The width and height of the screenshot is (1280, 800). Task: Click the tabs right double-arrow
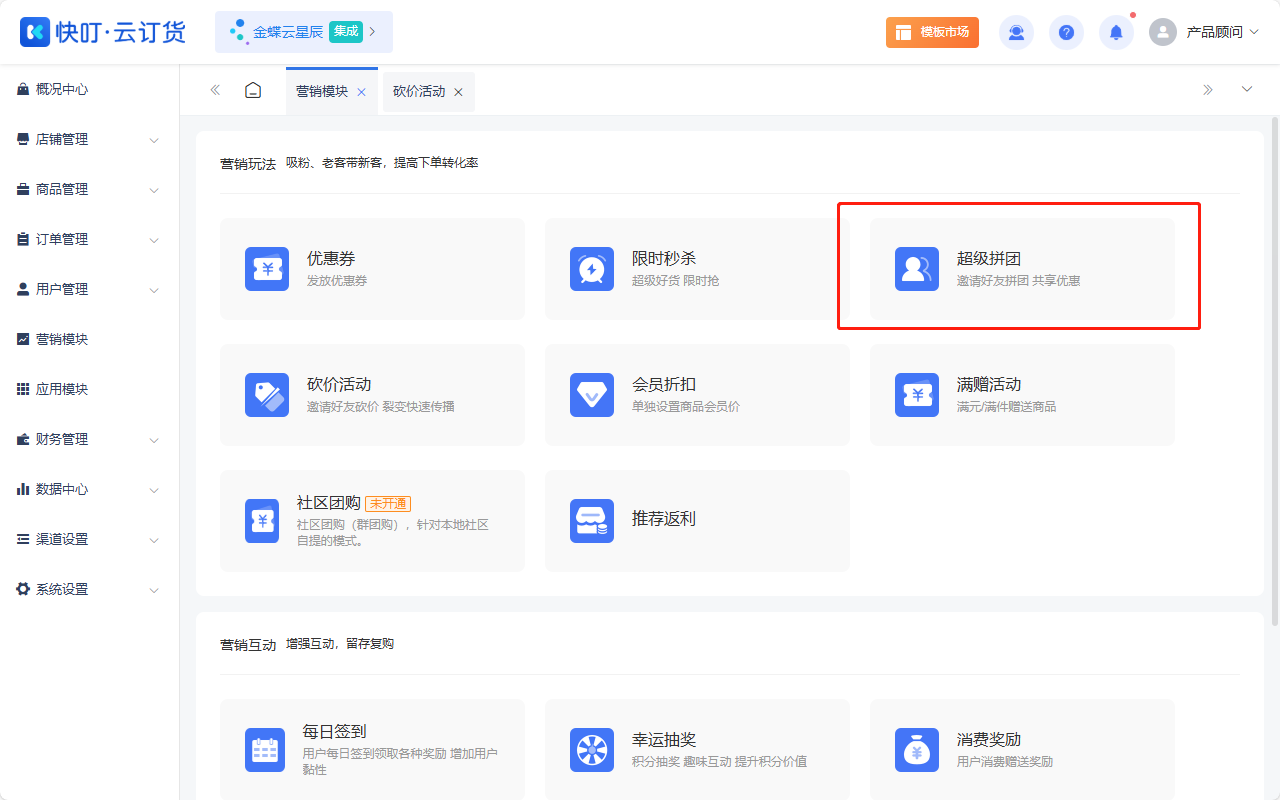coord(1208,90)
